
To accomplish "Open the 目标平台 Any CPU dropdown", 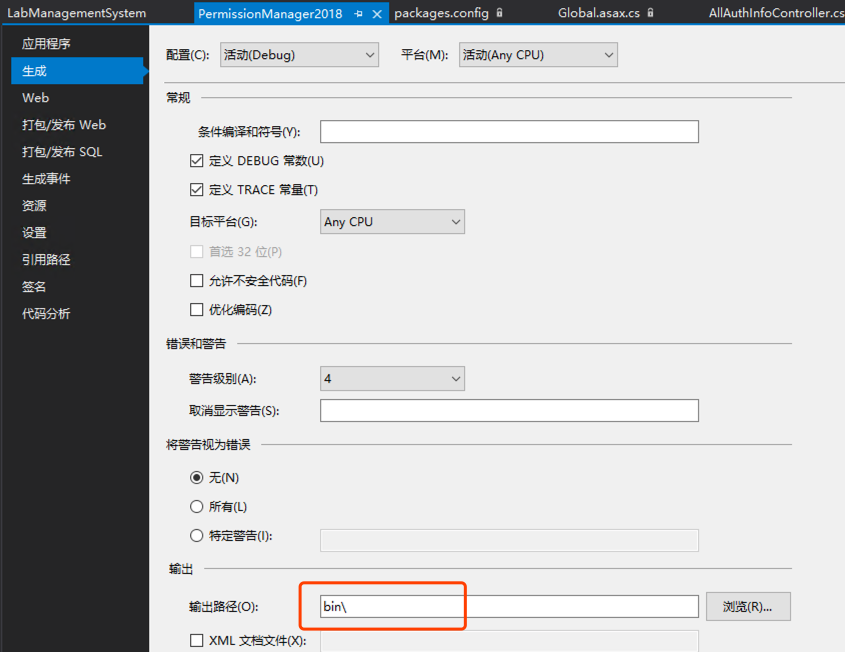I will (392, 222).
